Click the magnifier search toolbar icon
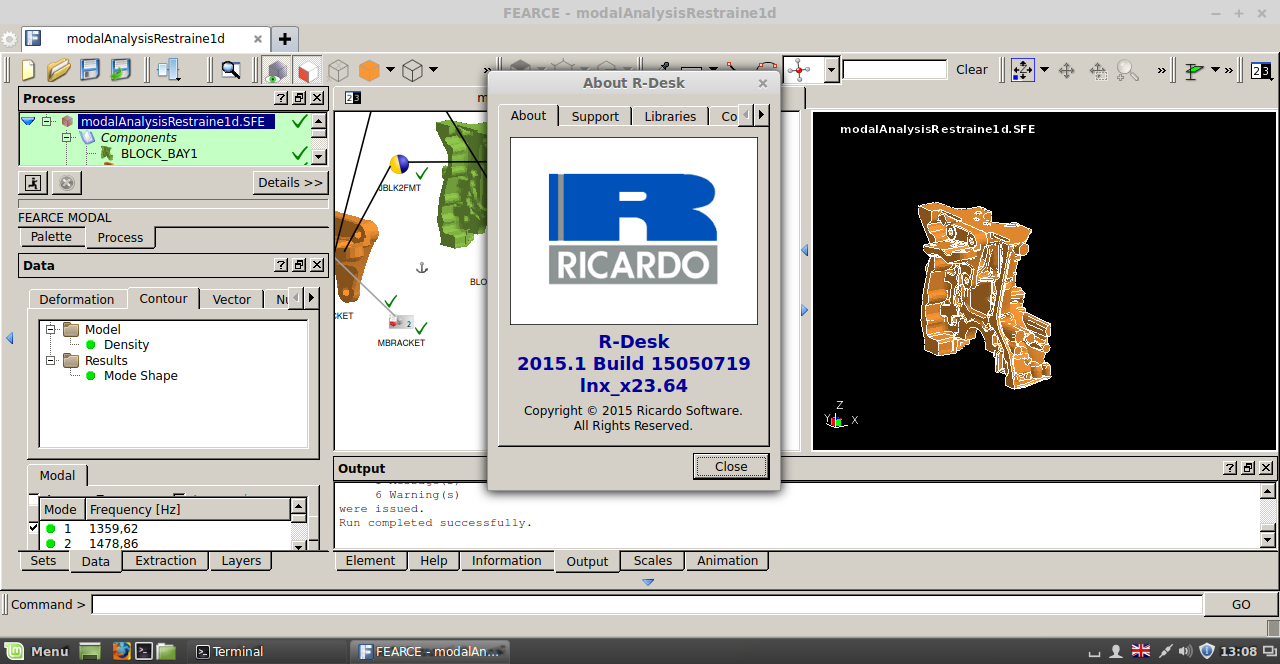This screenshot has width=1280, height=664. pyautogui.click(x=231, y=70)
